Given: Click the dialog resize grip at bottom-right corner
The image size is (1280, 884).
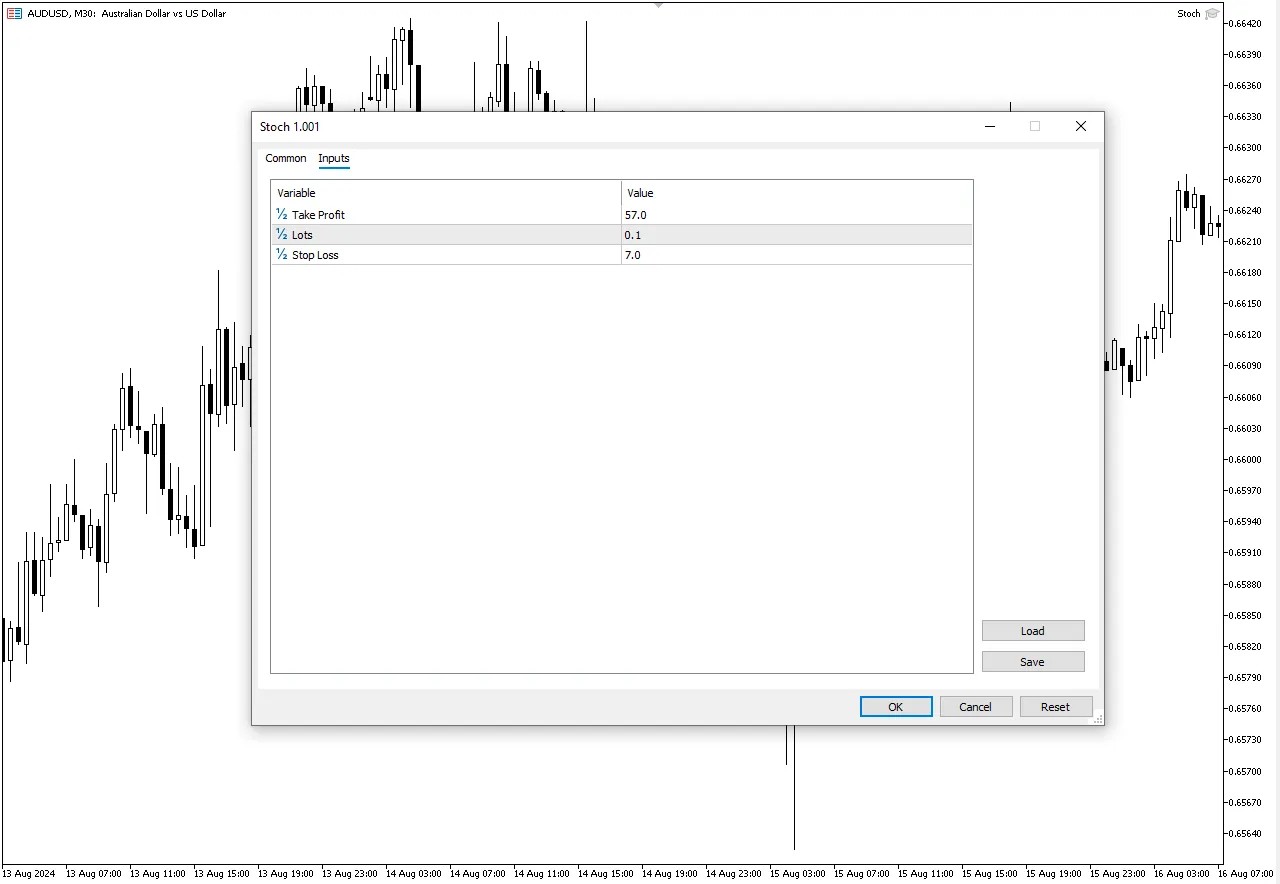Looking at the screenshot, I should pos(1097,719).
